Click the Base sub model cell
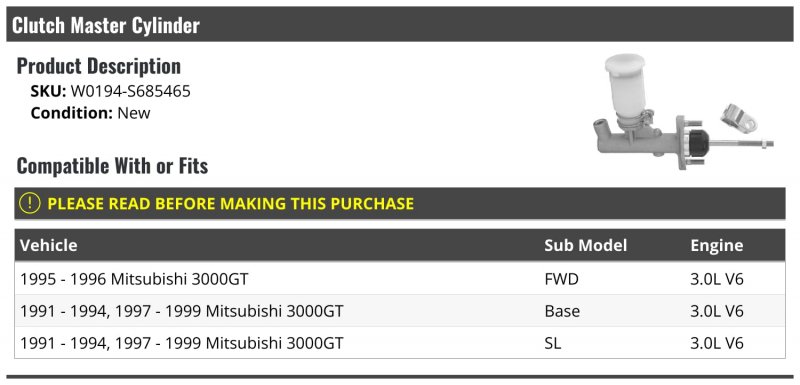Image resolution: width=800 pixels, height=385 pixels. click(x=562, y=311)
